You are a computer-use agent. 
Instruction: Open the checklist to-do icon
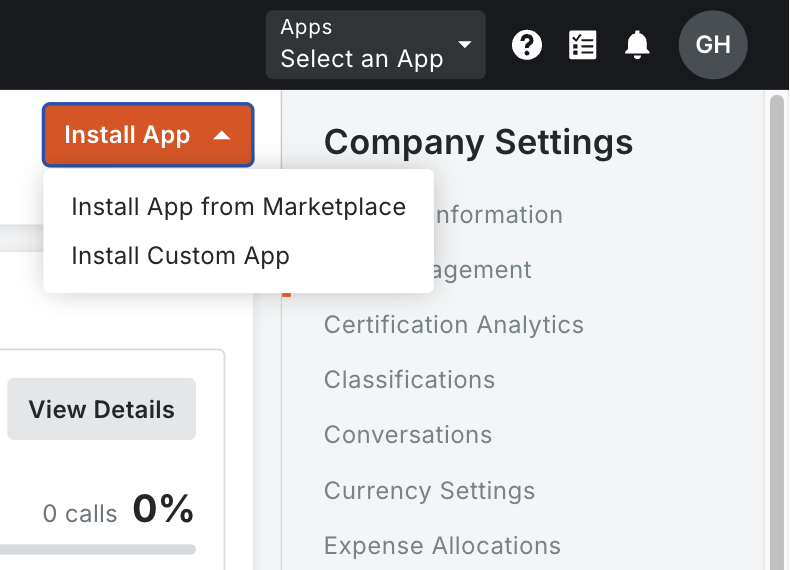[582, 45]
